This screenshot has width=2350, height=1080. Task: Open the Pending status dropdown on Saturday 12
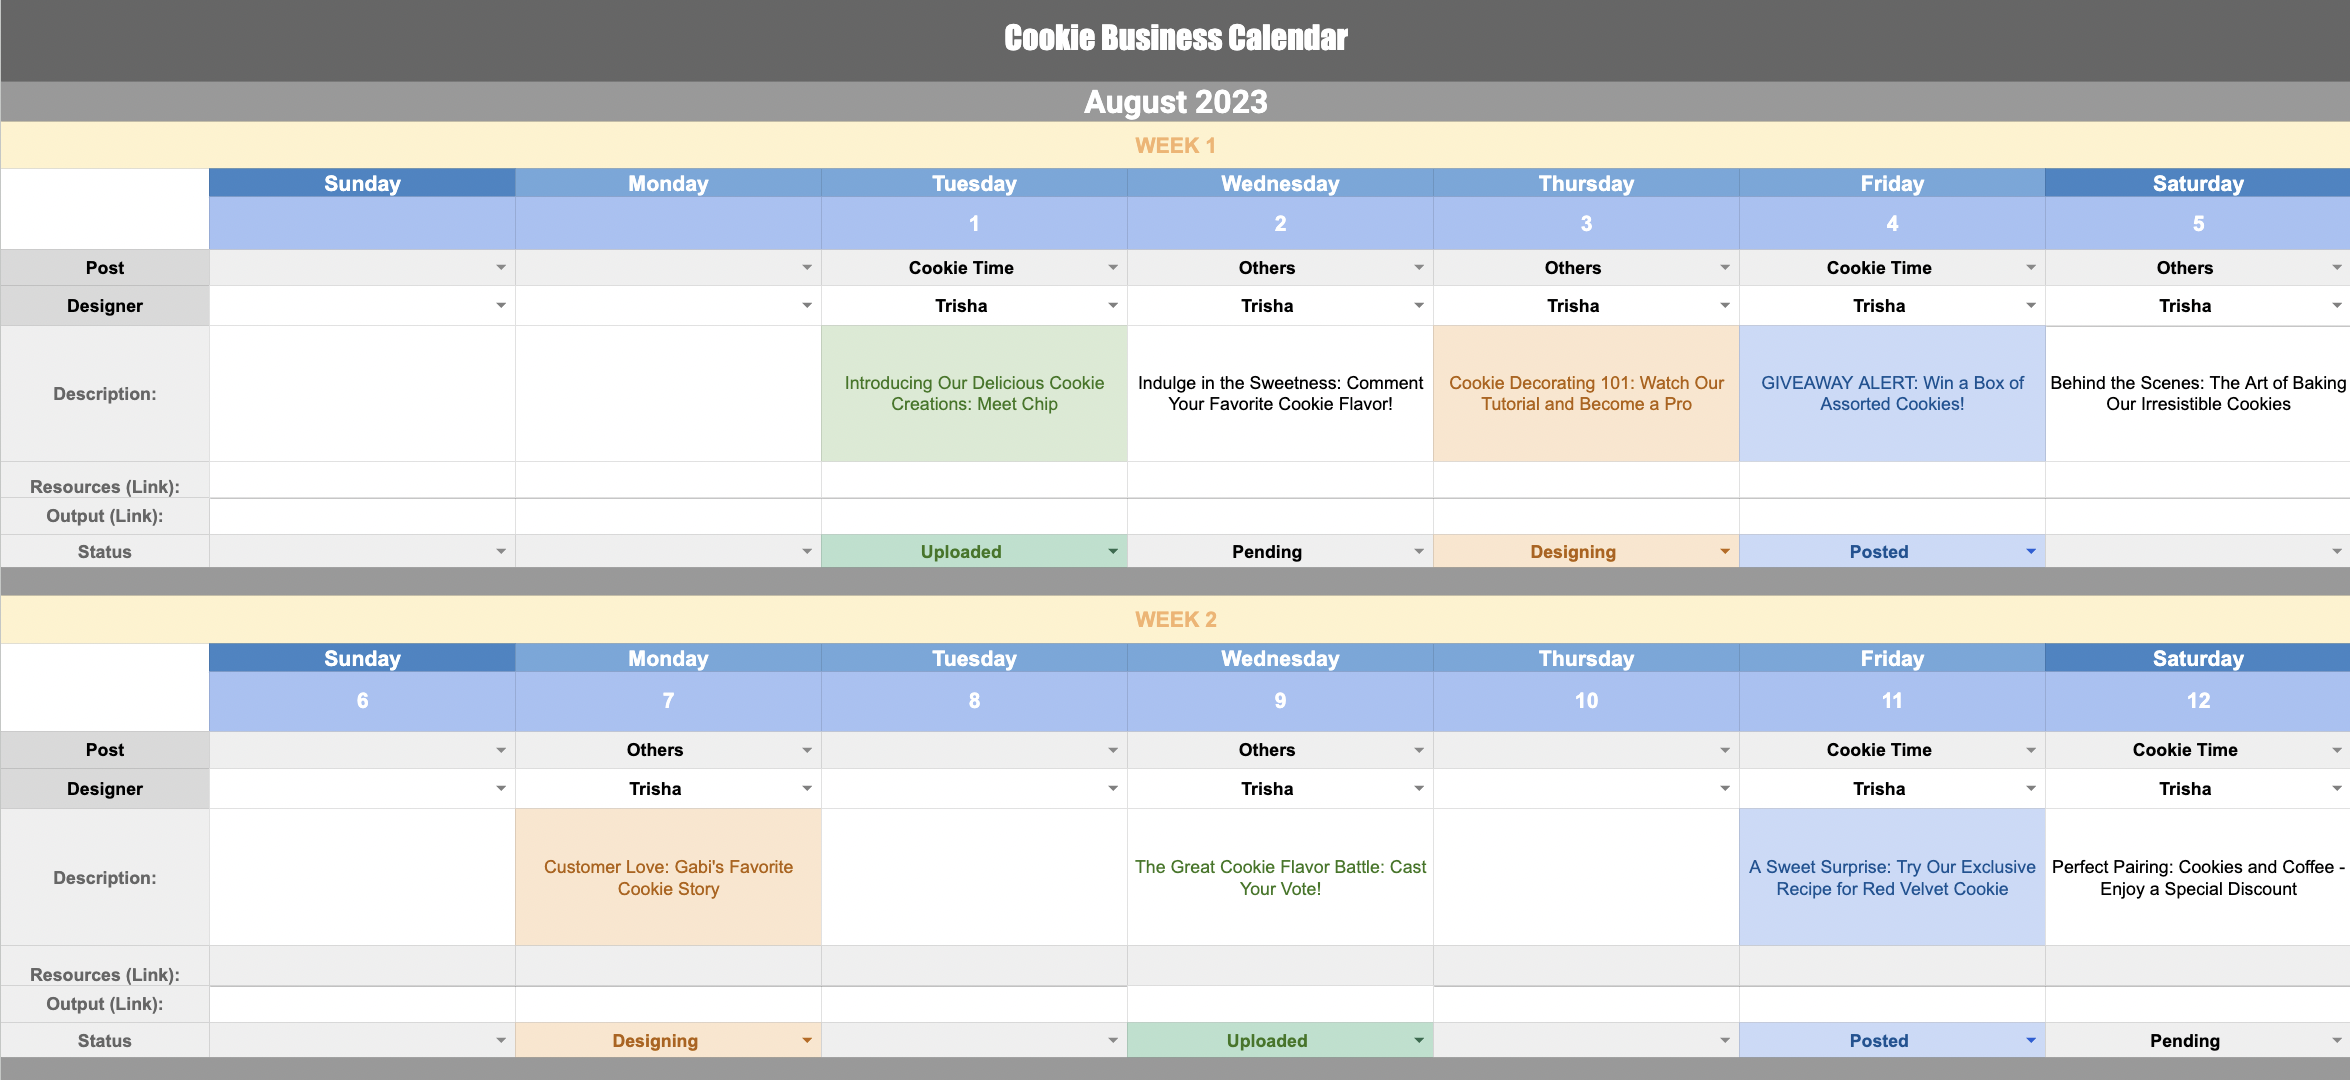tap(2336, 1041)
